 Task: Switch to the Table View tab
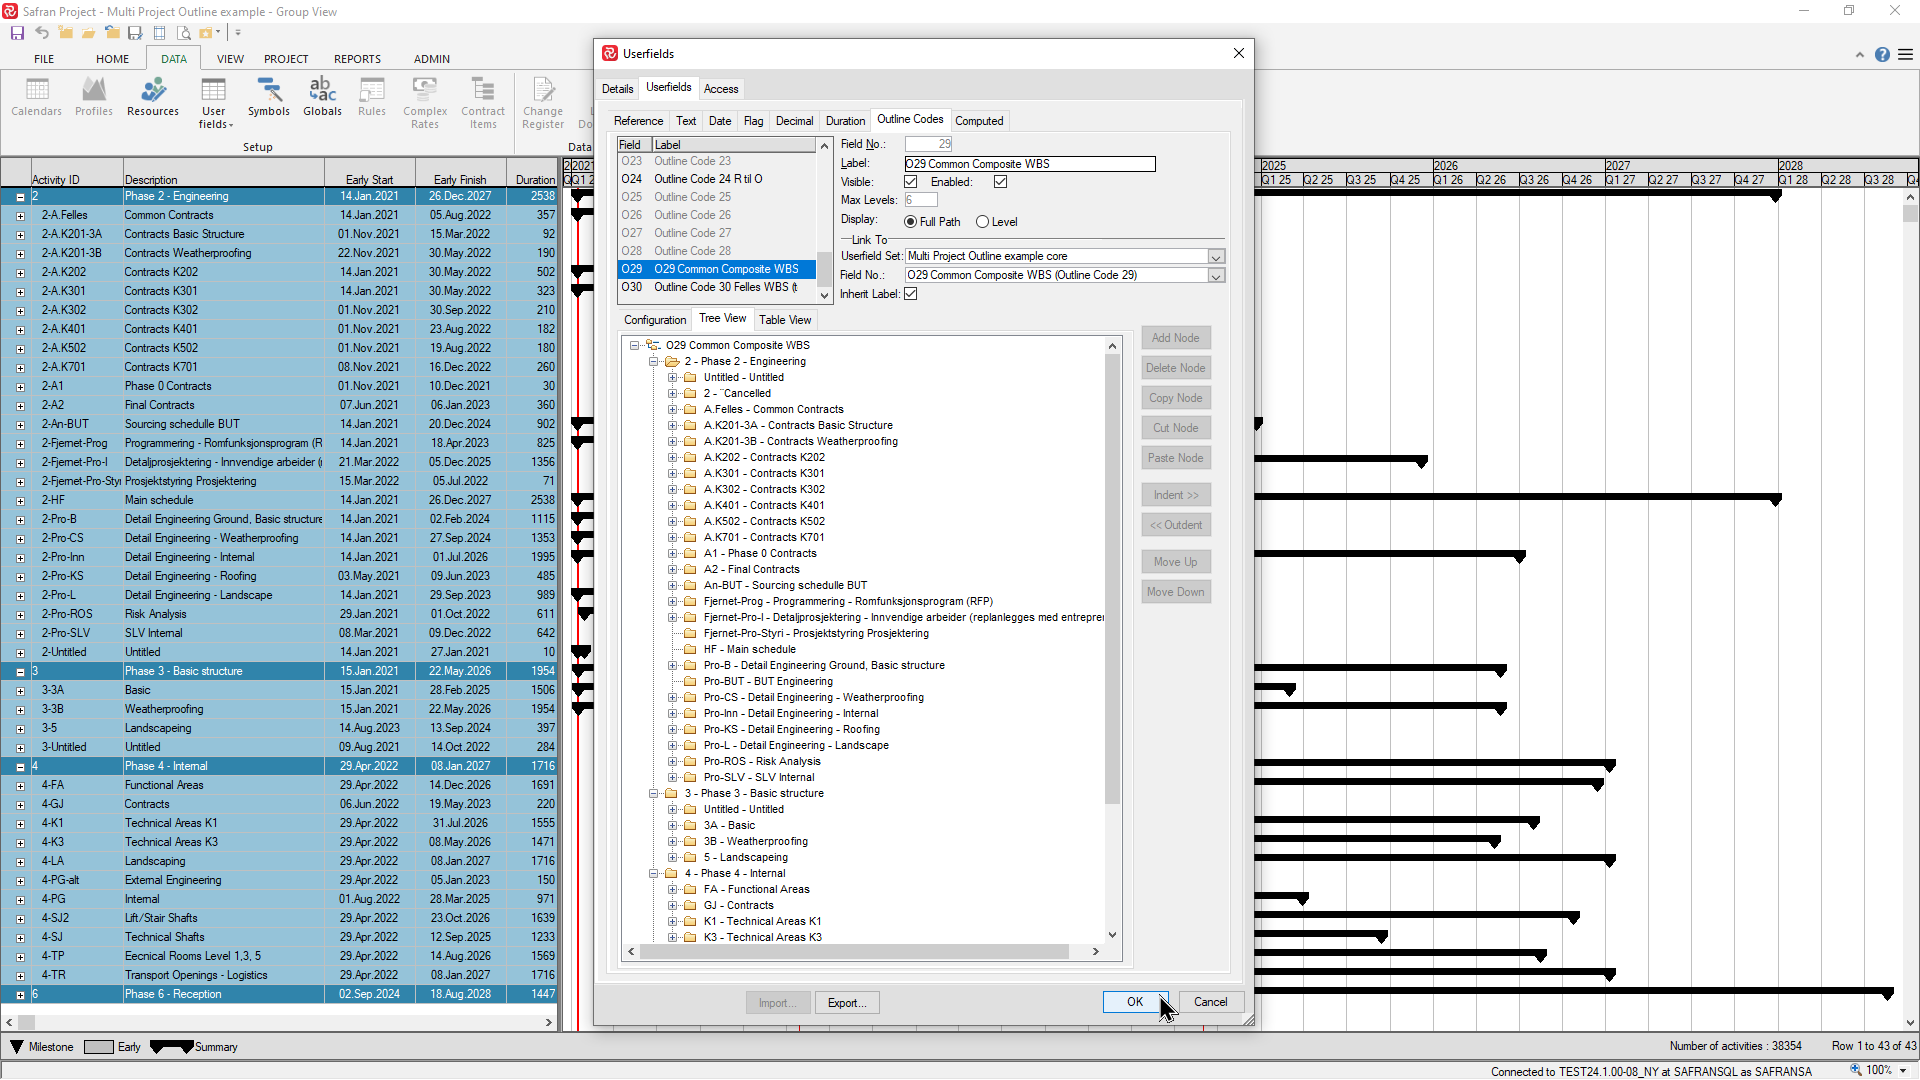pyautogui.click(x=784, y=320)
